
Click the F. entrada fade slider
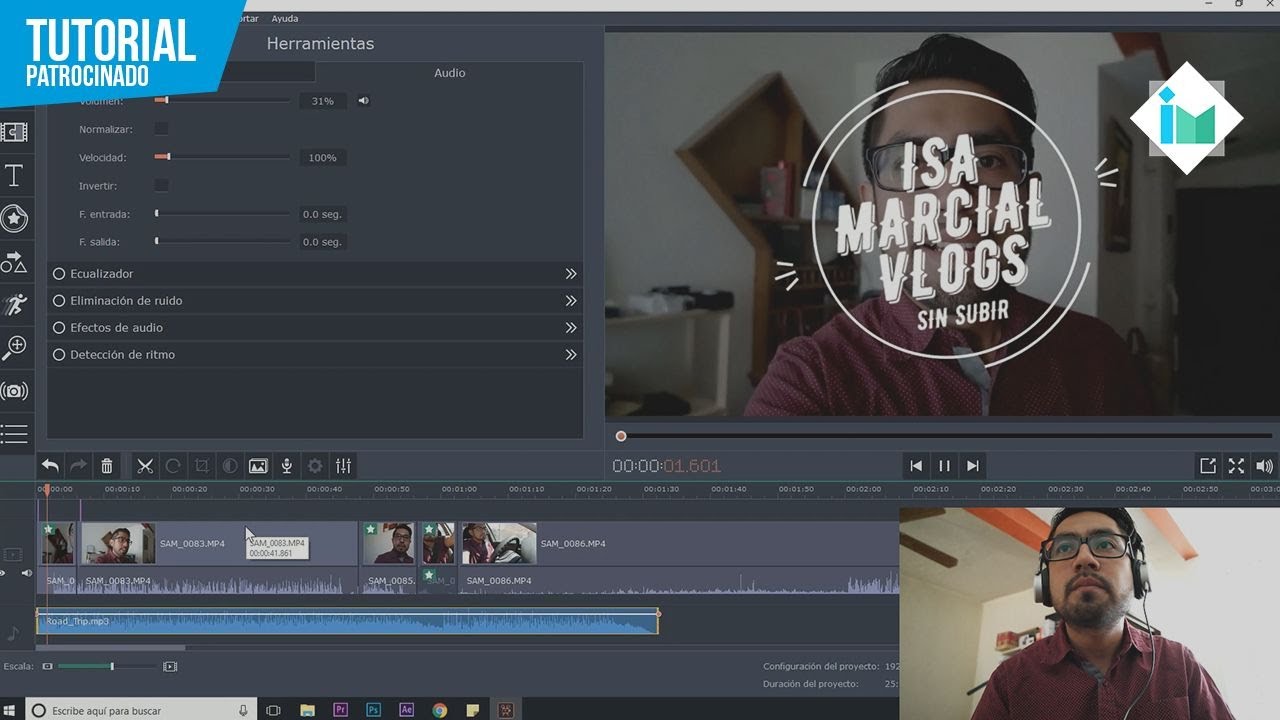pos(222,214)
